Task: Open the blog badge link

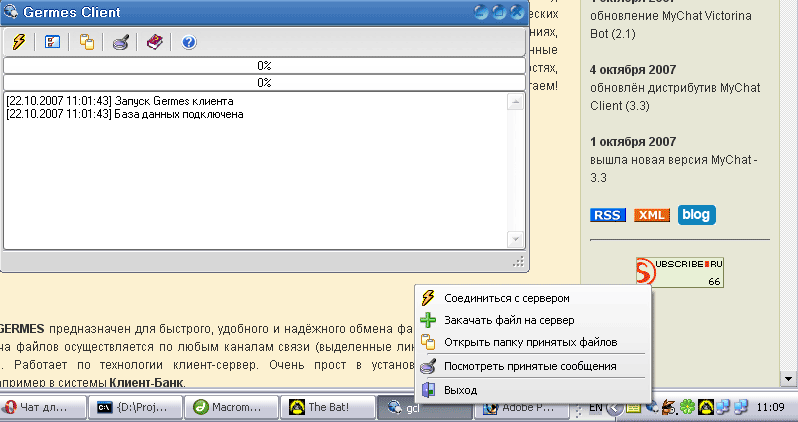Action: (x=696, y=215)
